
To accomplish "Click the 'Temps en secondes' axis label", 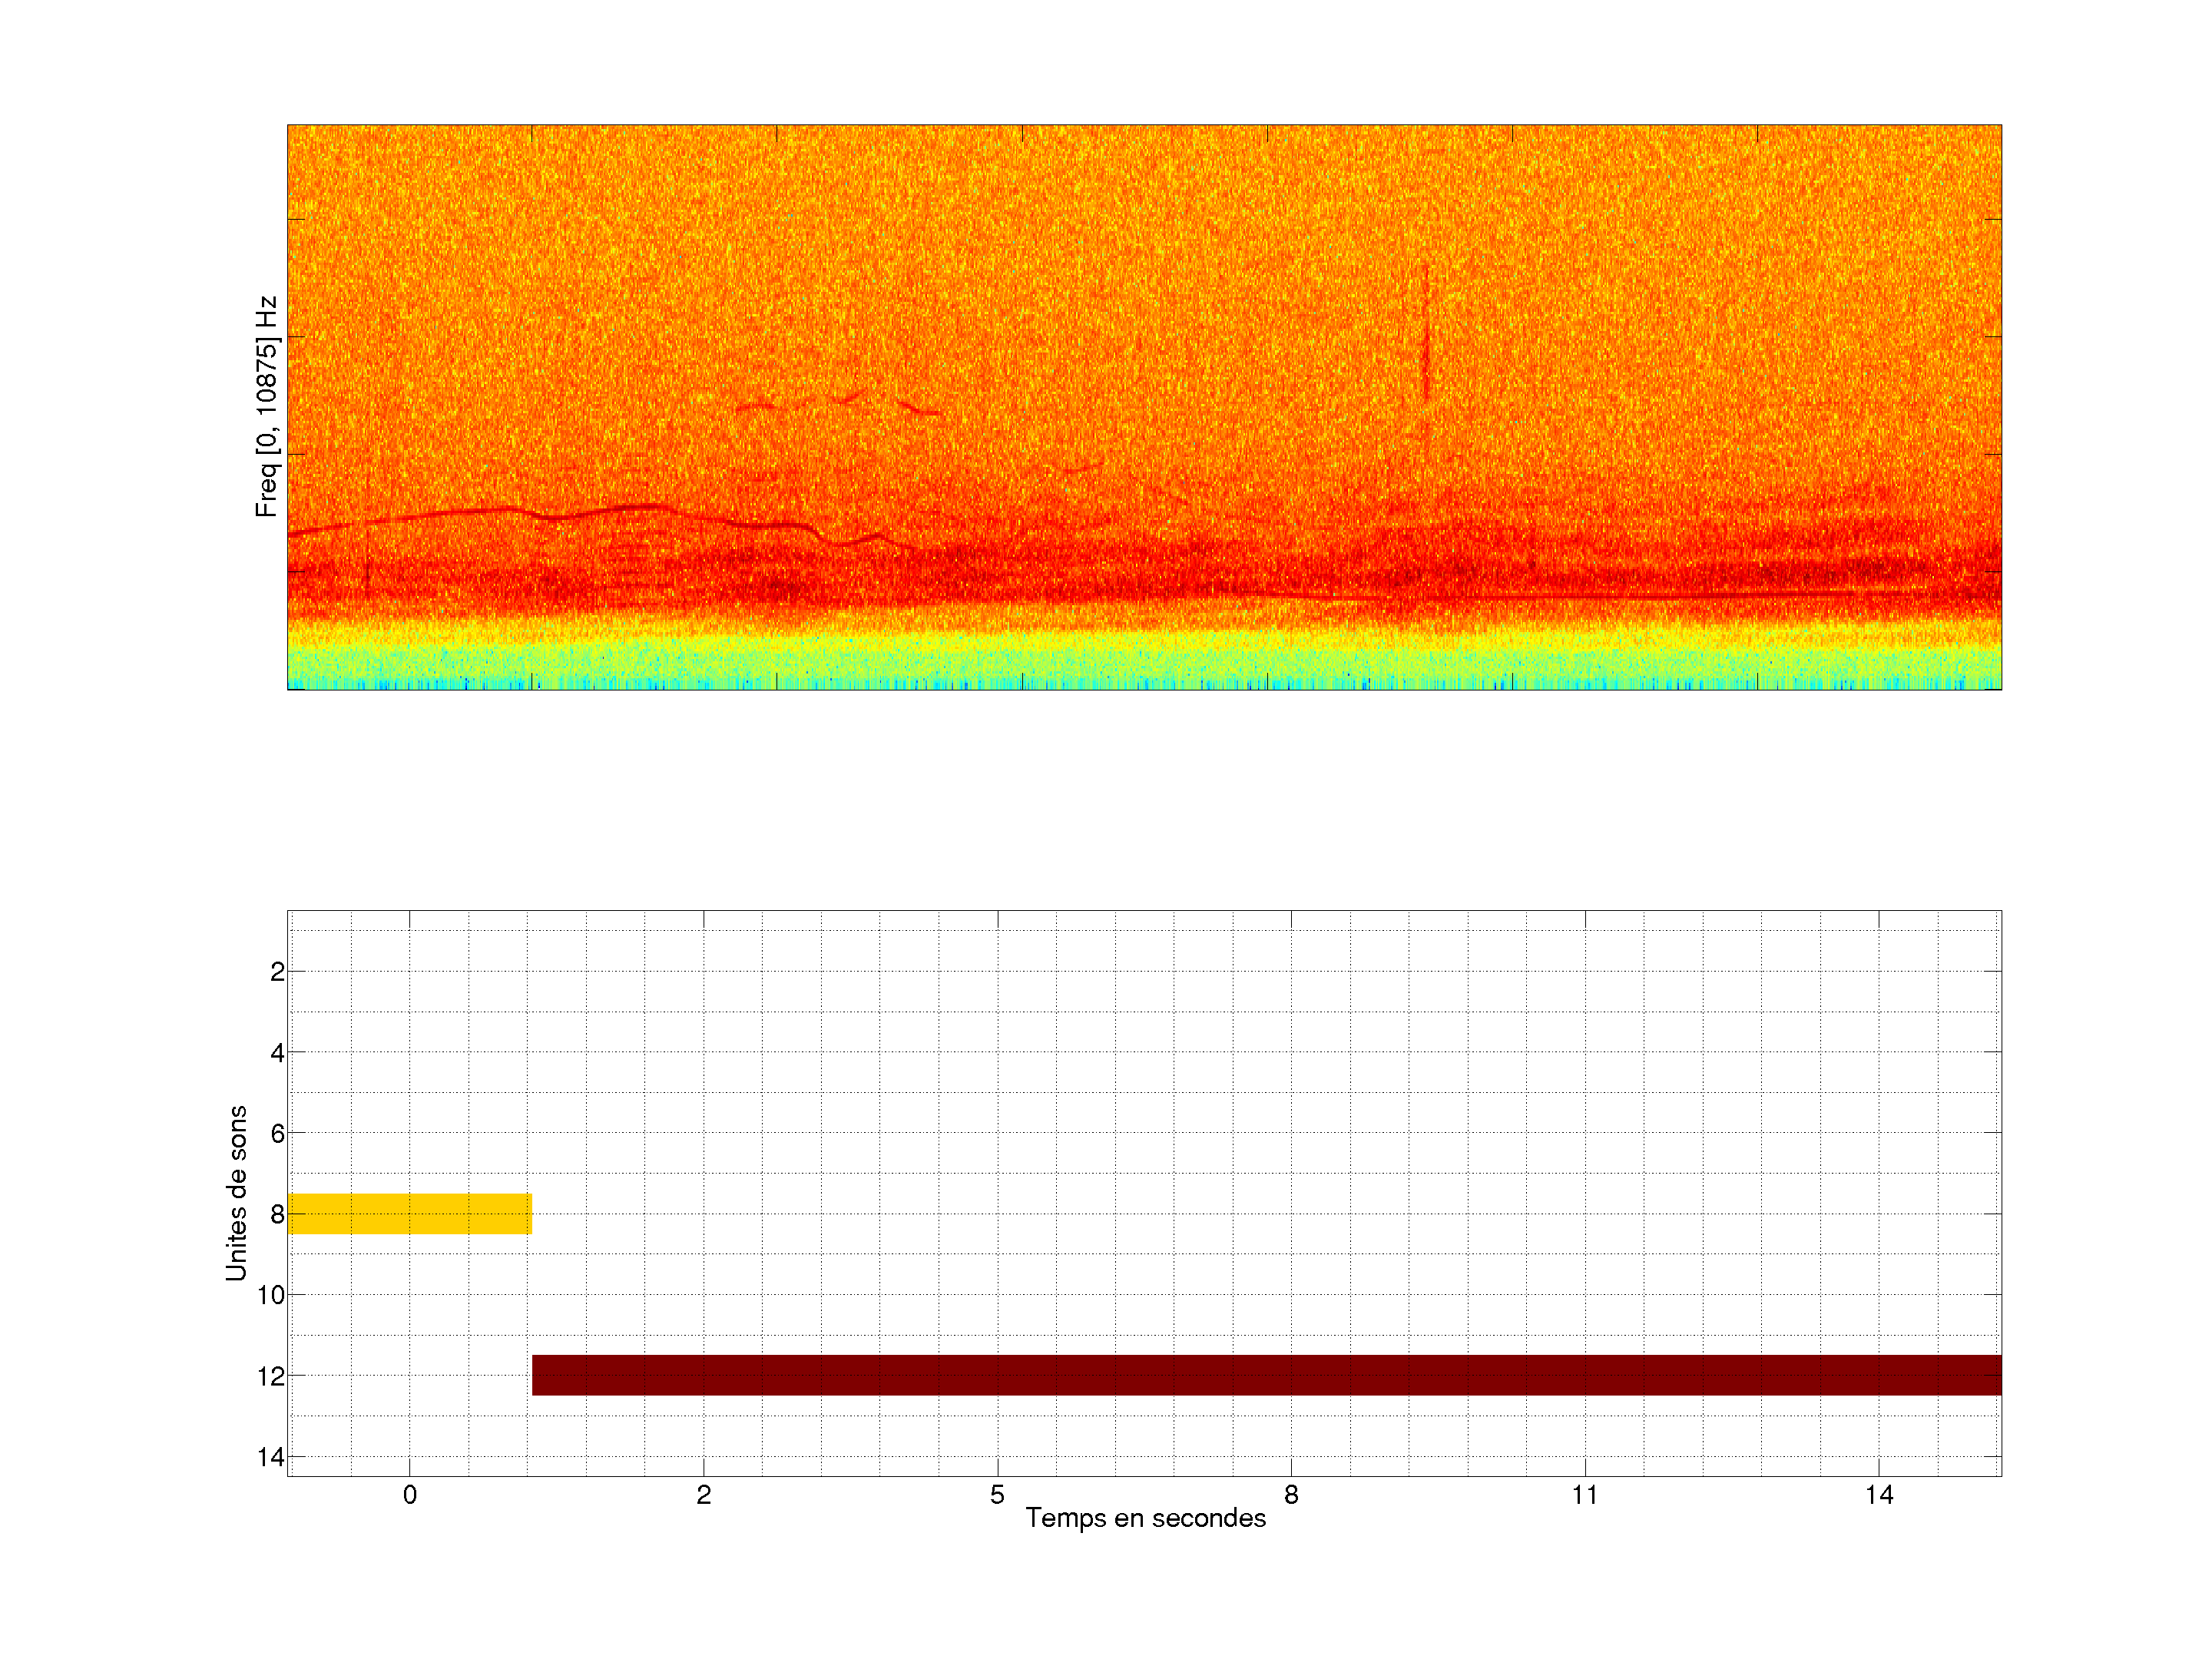I will [1145, 1518].
